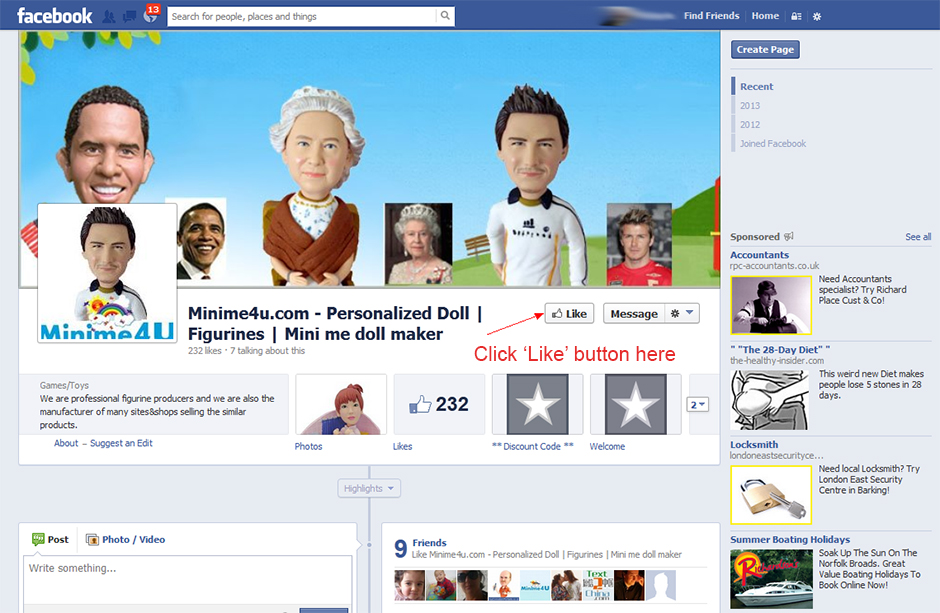
Task: Jump to Joined Facebook in timeline
Action: point(773,144)
